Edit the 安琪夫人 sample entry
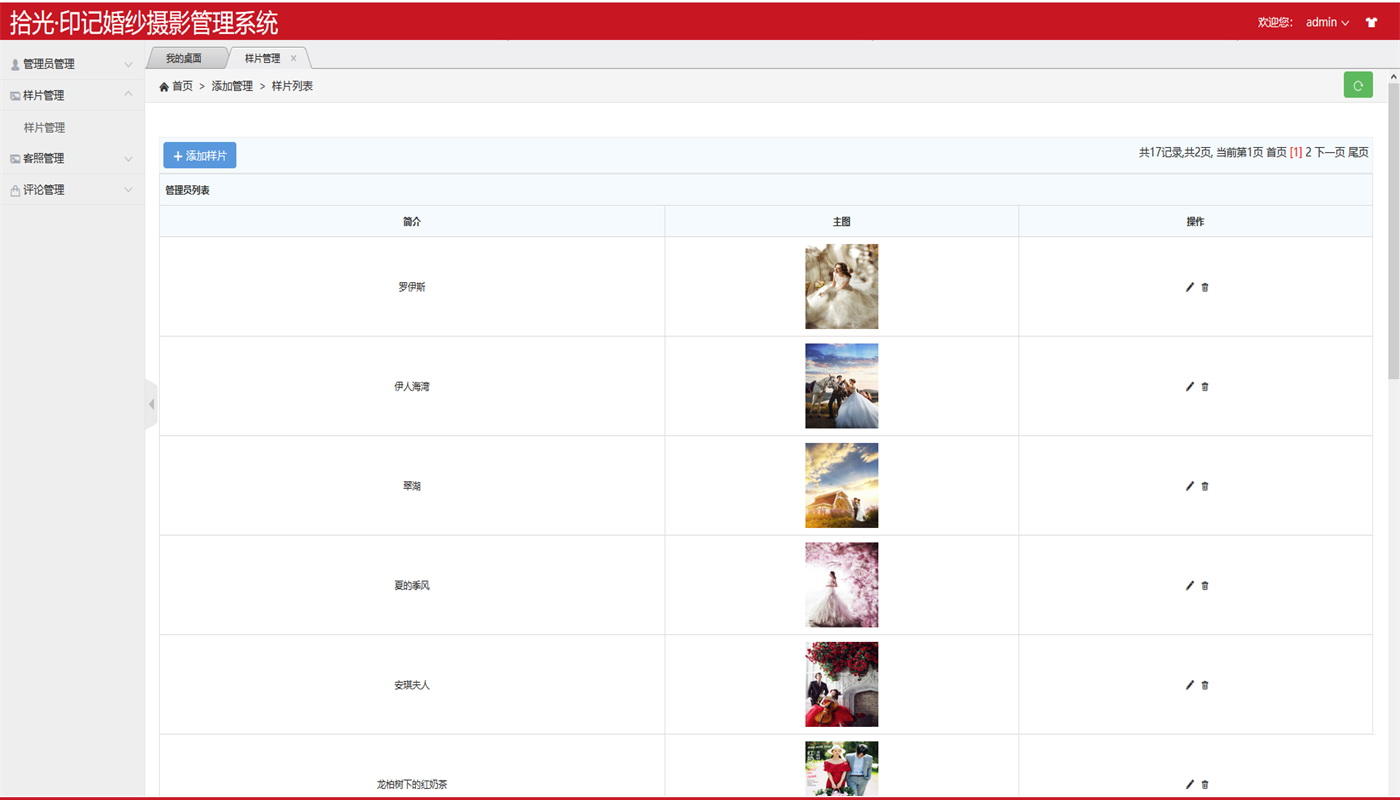Viewport: 1400px width, 800px height. pos(1189,685)
